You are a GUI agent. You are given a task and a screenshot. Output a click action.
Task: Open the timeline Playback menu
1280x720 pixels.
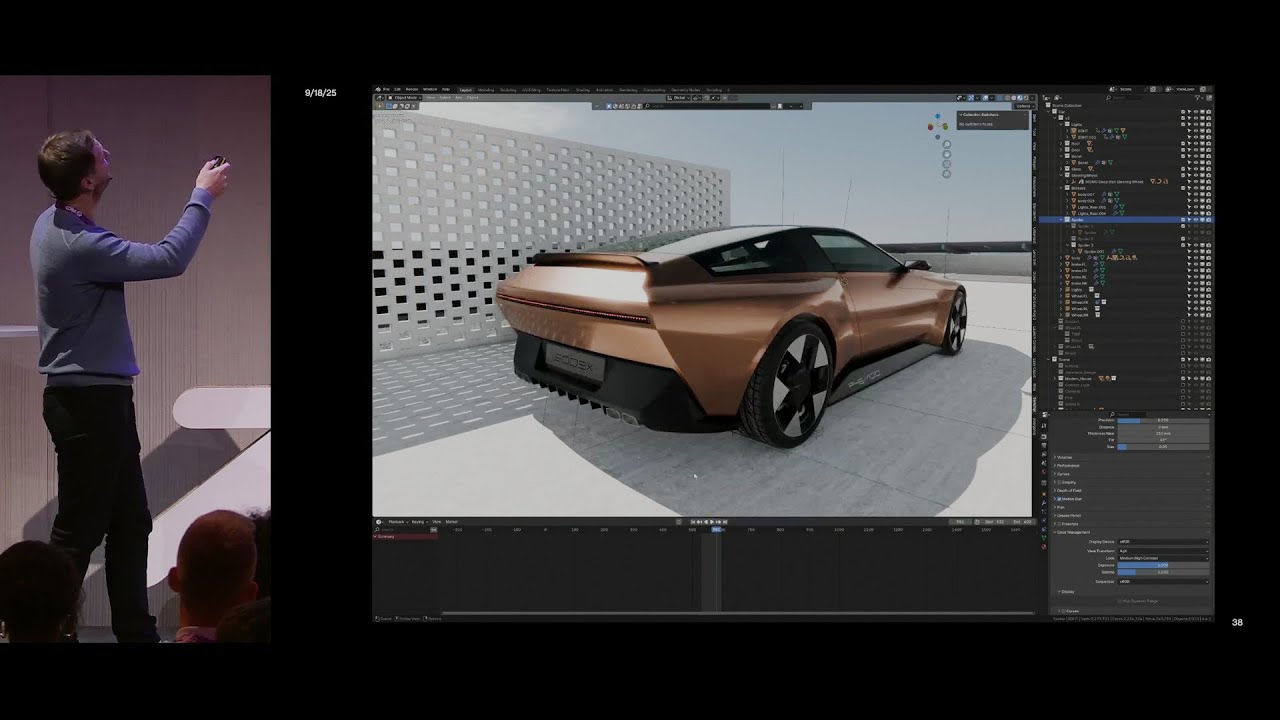click(396, 522)
